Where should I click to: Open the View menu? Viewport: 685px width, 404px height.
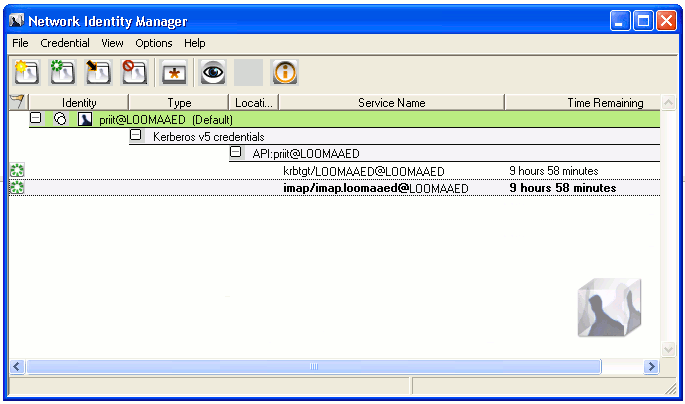pyautogui.click(x=112, y=43)
